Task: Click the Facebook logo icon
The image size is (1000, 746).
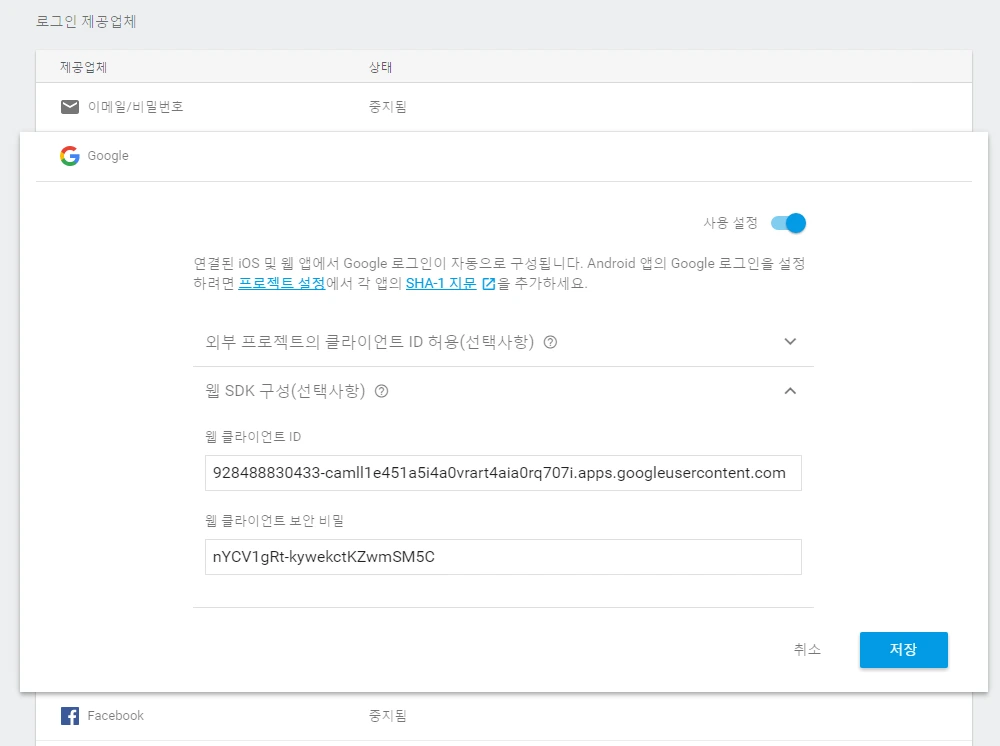Action: pyautogui.click(x=69, y=715)
